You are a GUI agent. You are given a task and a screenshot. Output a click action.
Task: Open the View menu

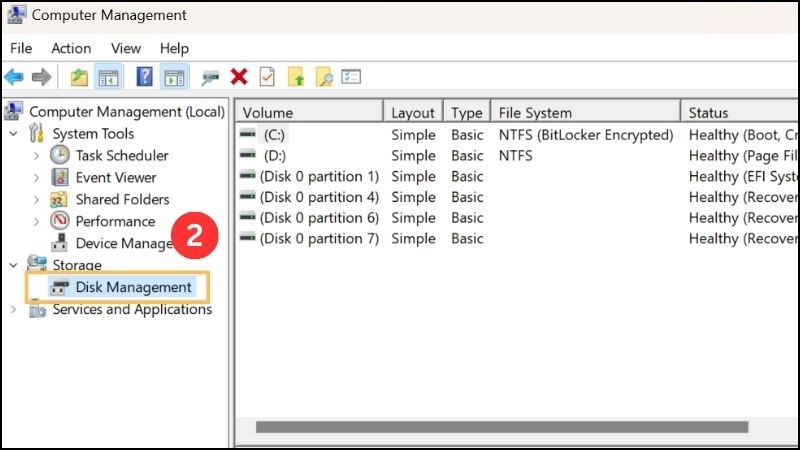coord(126,48)
